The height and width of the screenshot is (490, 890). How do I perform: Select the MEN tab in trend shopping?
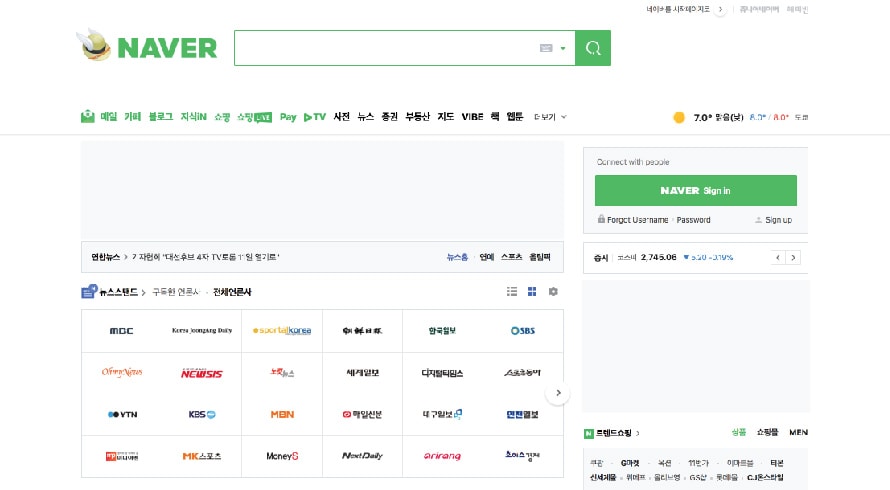click(799, 432)
